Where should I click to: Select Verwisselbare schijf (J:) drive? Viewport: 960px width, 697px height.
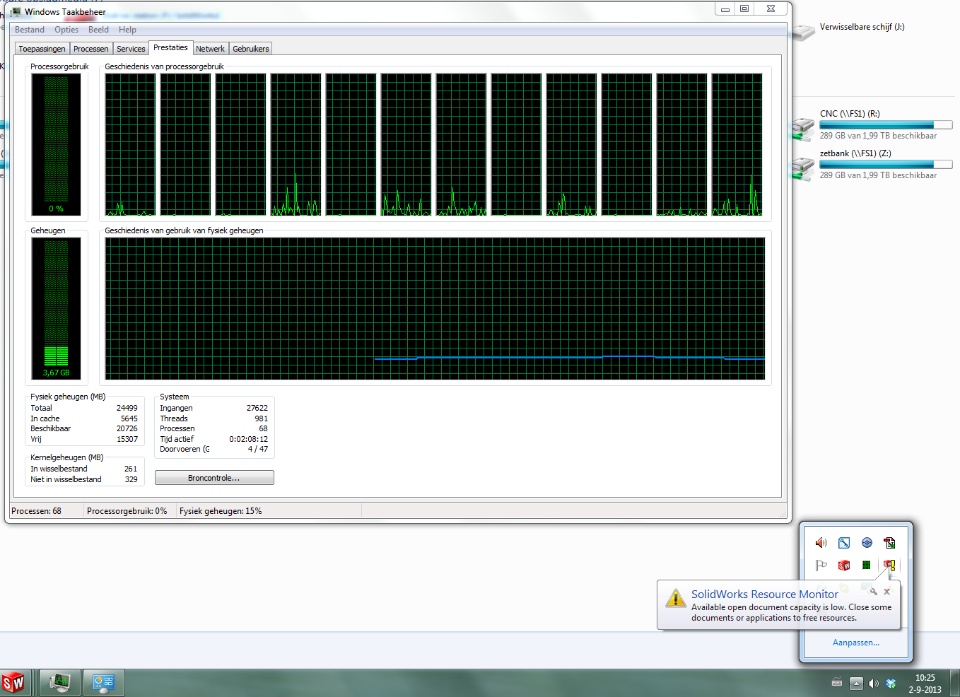point(848,29)
